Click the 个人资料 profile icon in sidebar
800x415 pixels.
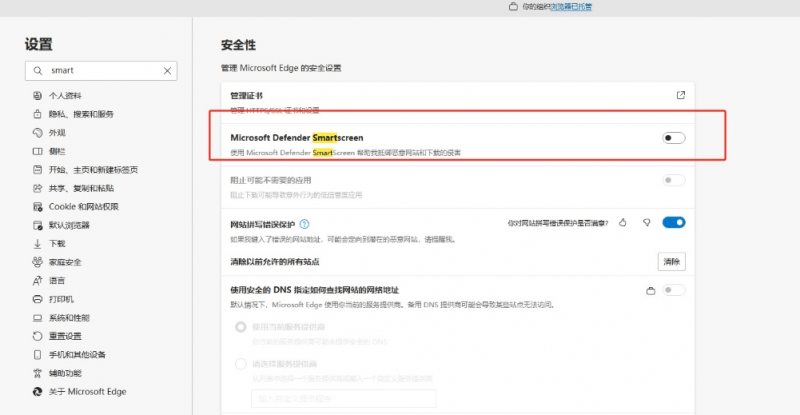point(37,96)
